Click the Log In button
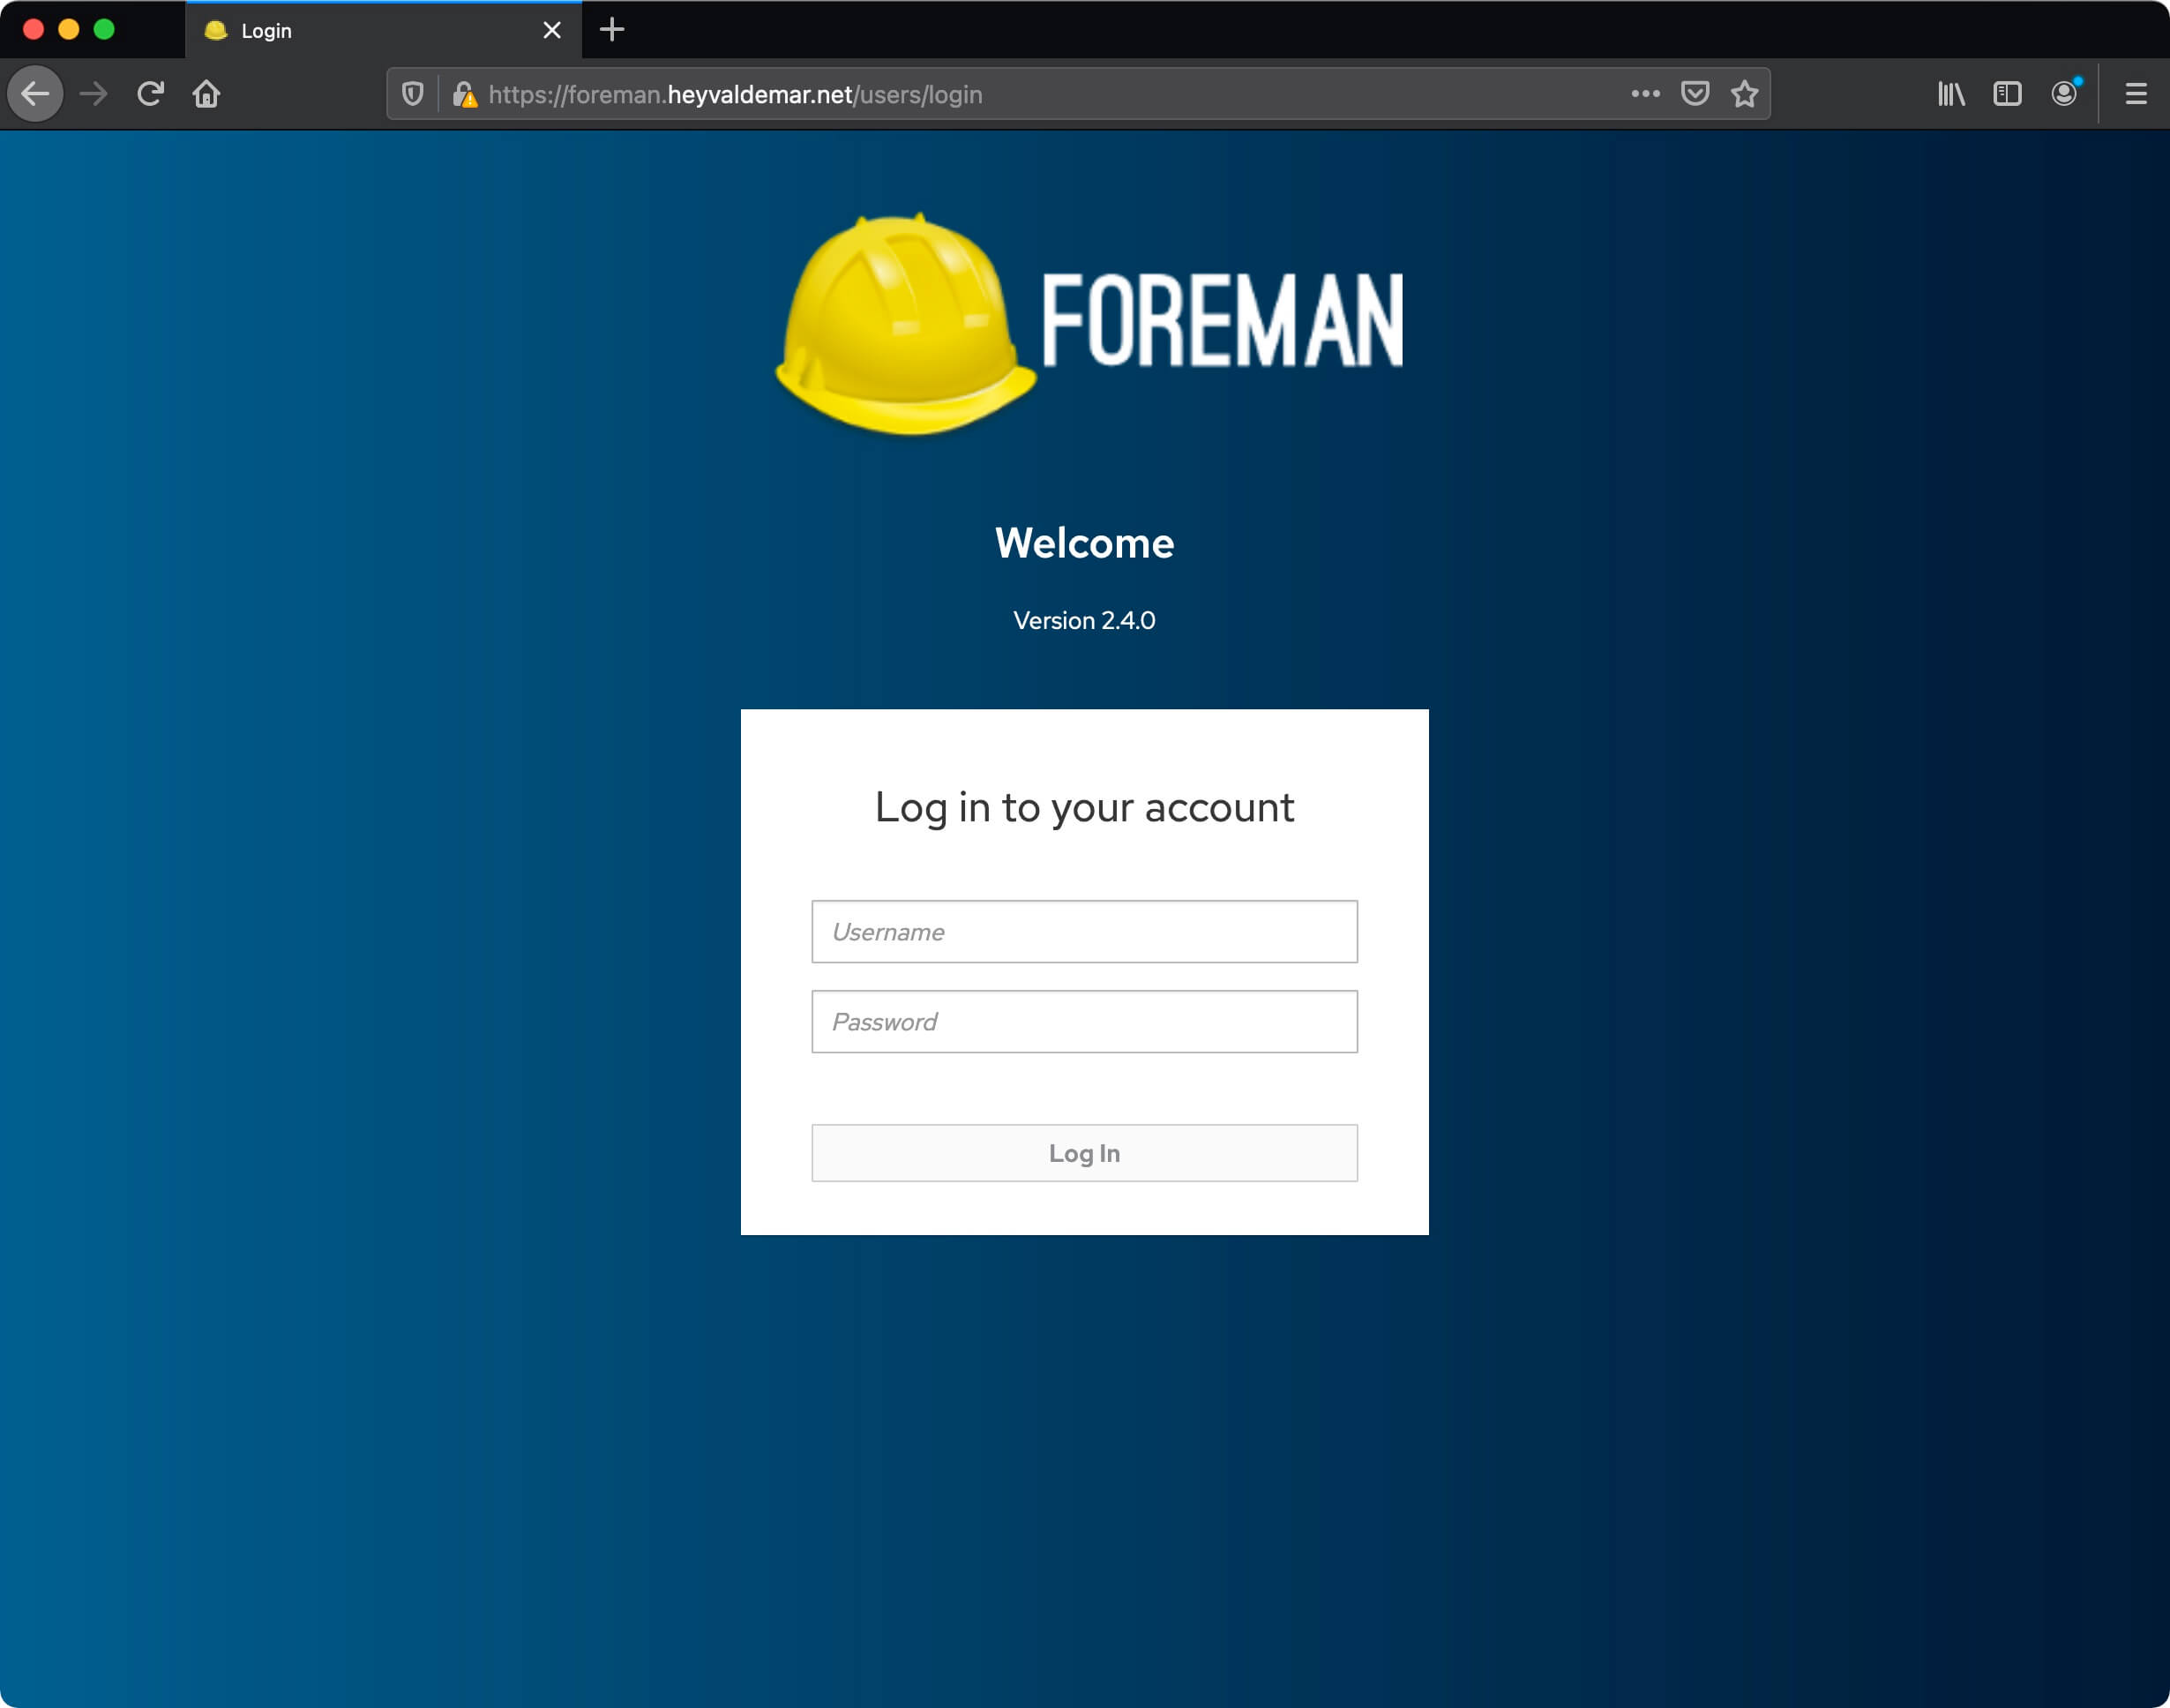 [x=1085, y=1153]
